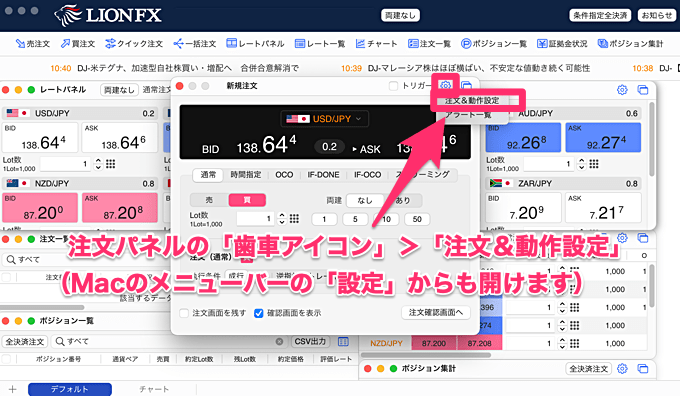Image resolution: width=680 pixels, height=396 pixels.
Task: Open 証拠金状況 margin status
Action: click(x=562, y=44)
